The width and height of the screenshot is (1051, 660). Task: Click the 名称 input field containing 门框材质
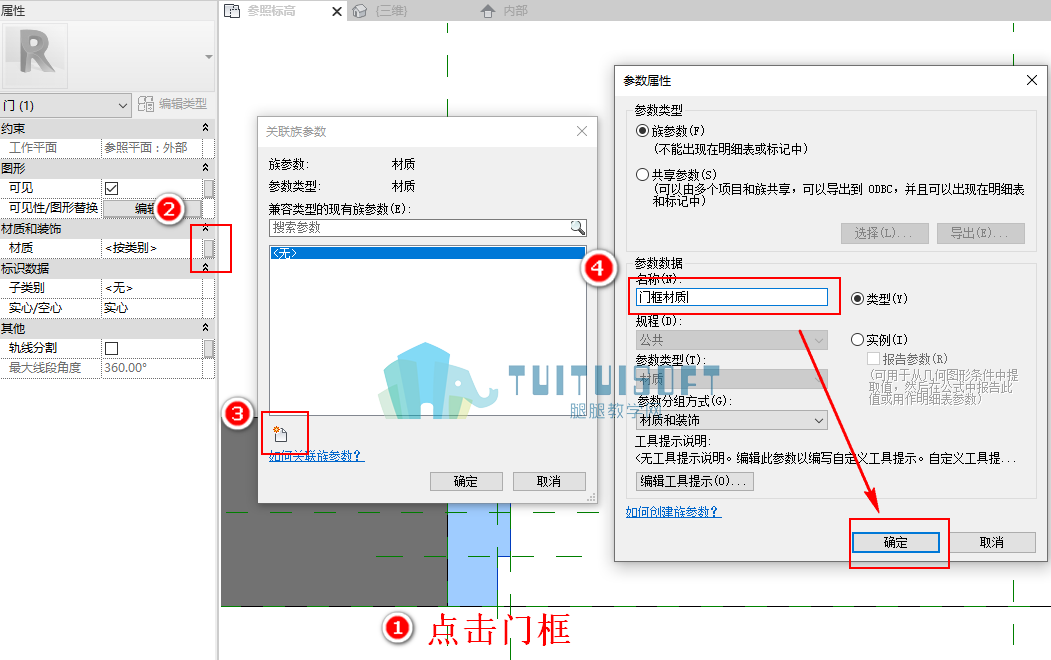pyautogui.click(x=731, y=297)
